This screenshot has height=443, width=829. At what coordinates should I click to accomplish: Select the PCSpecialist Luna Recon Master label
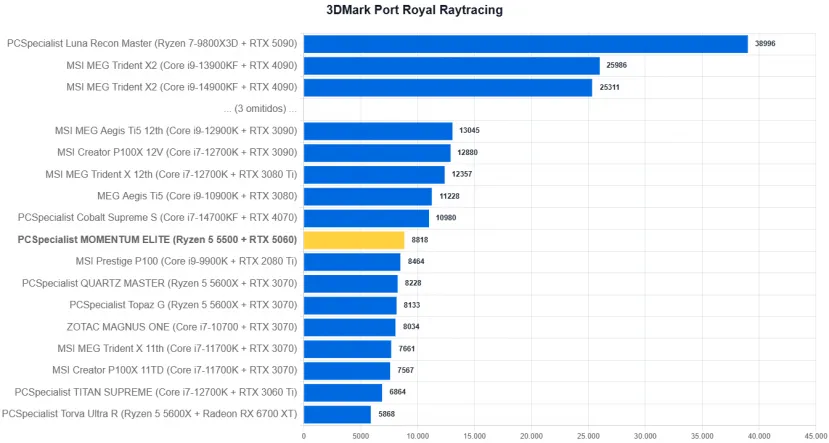(152, 43)
